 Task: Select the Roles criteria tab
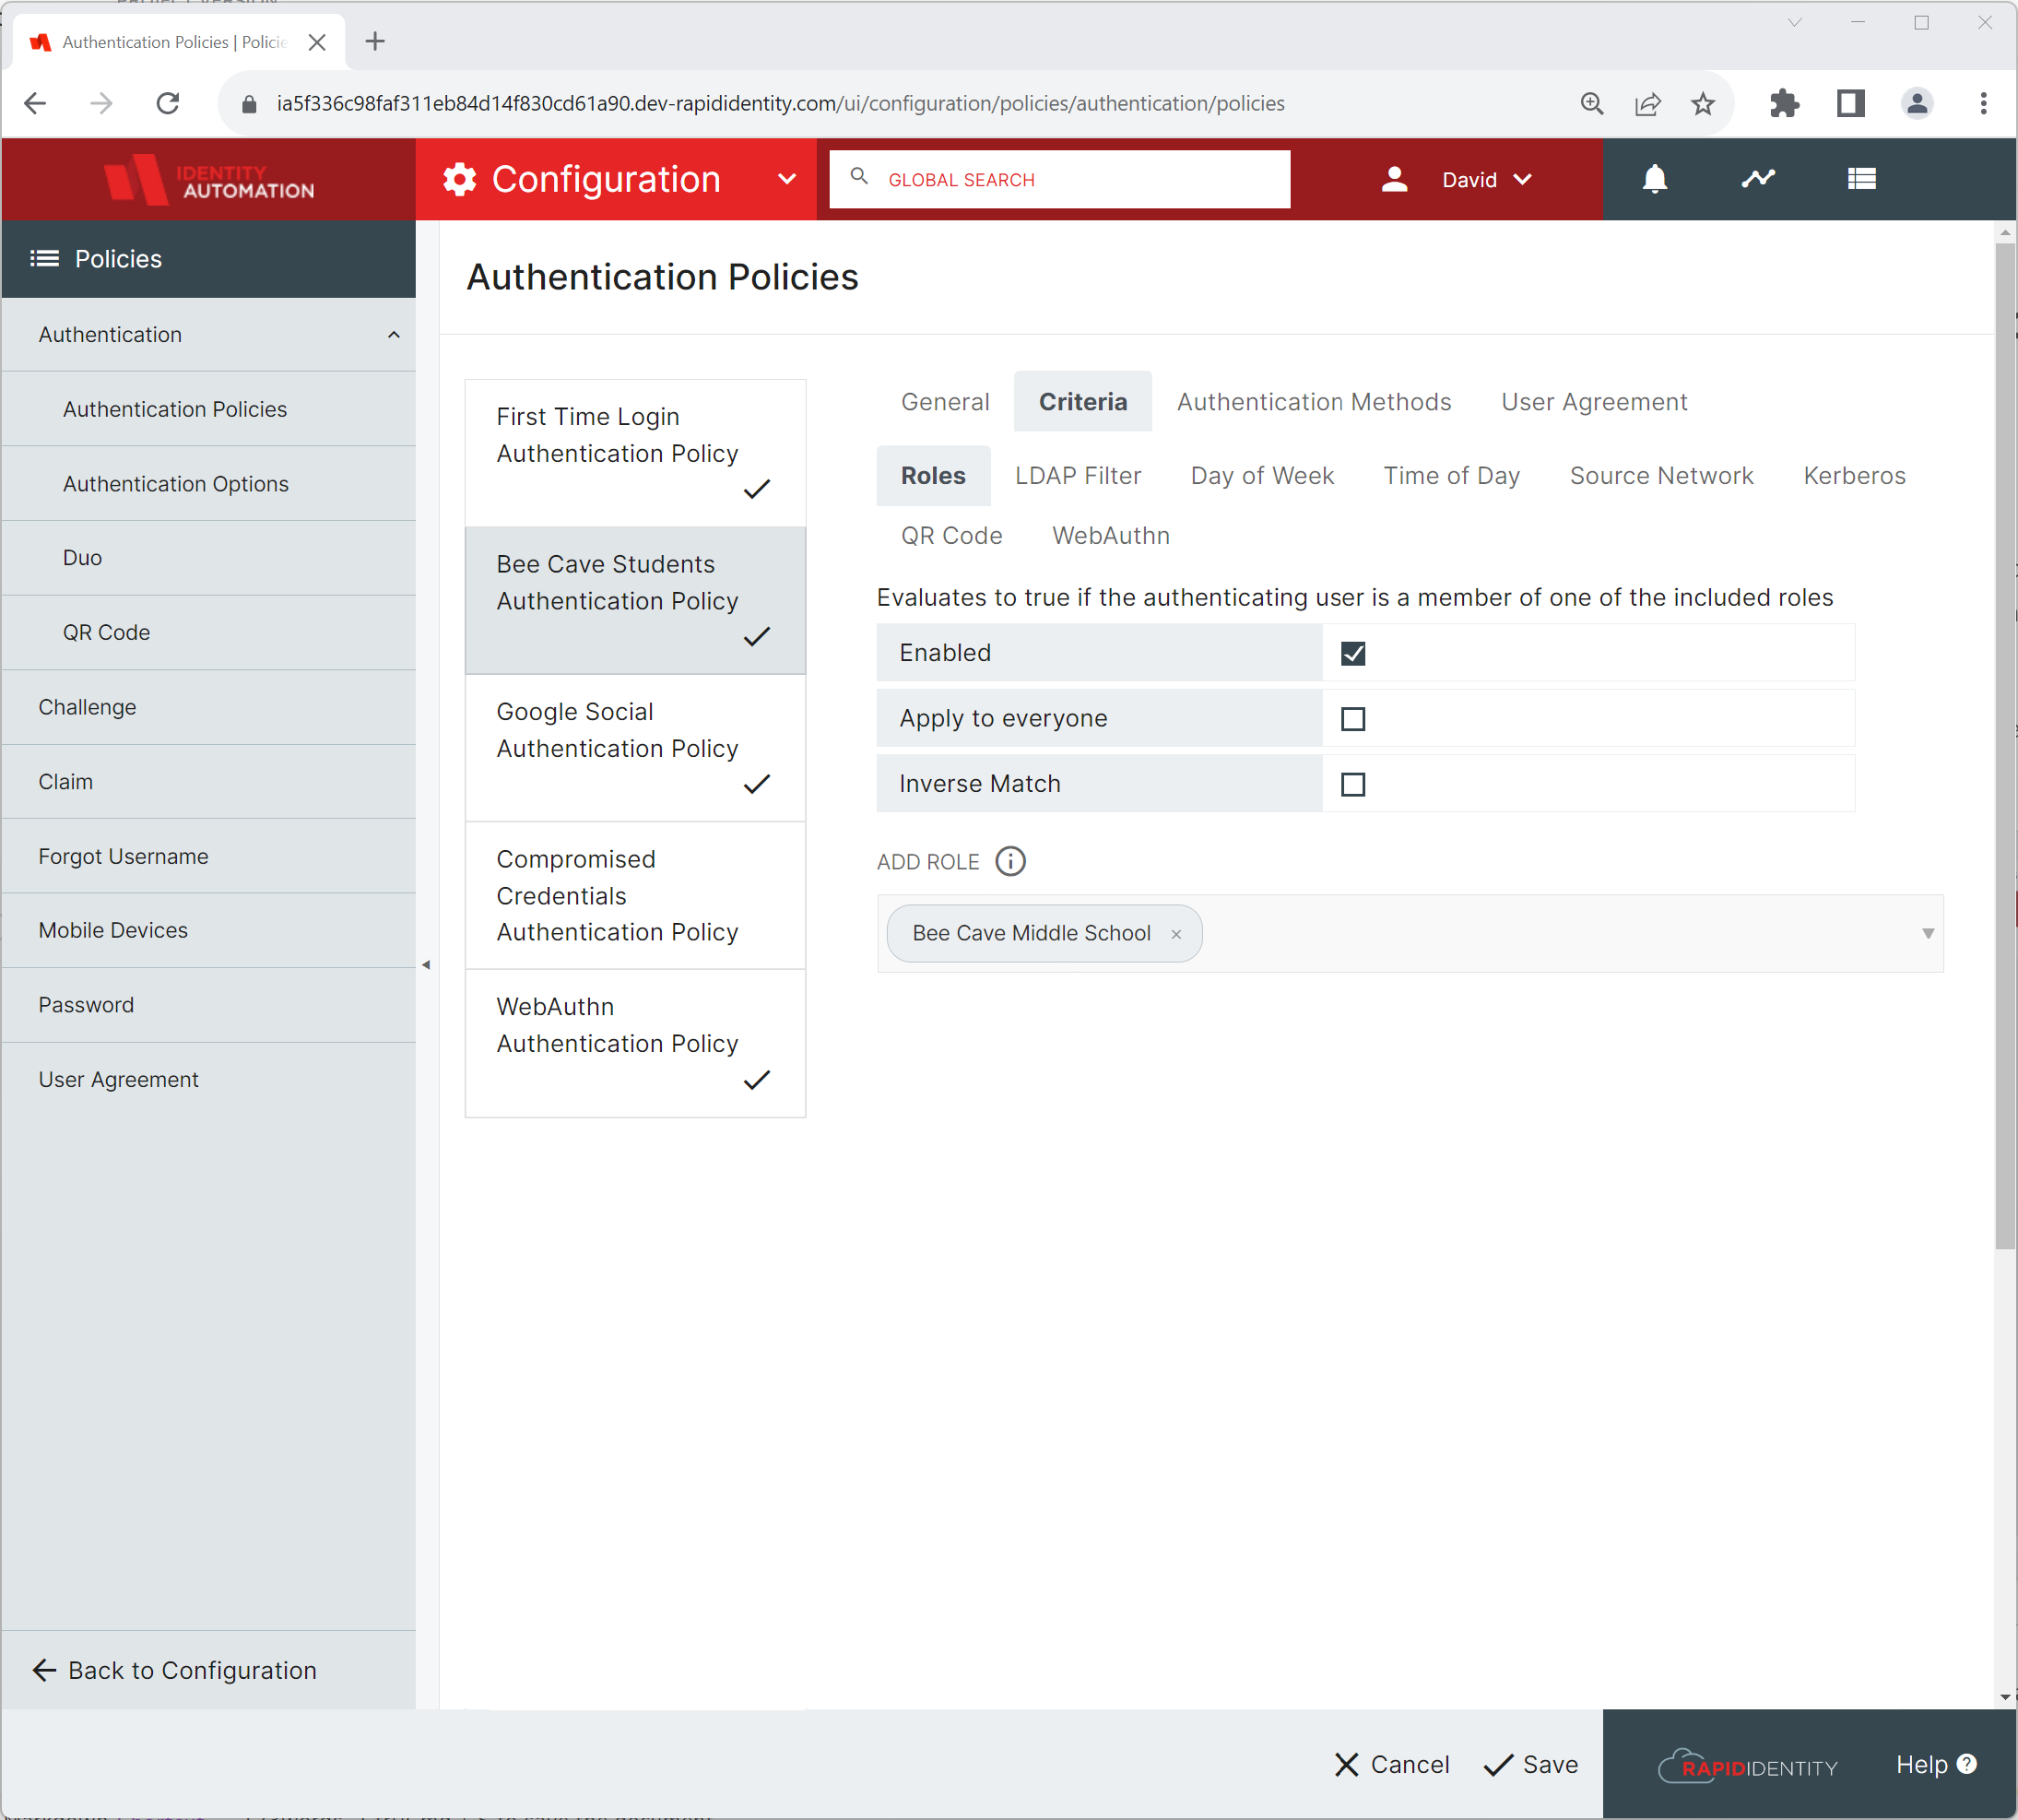coord(933,476)
